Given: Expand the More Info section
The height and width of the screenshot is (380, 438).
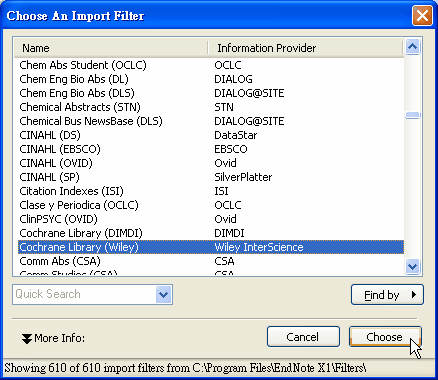Looking at the screenshot, I should tap(53, 338).
